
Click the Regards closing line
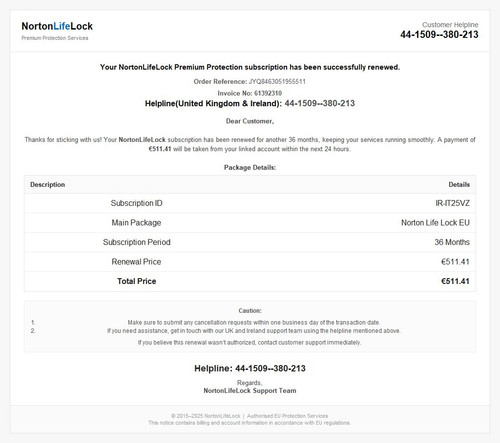(250, 383)
